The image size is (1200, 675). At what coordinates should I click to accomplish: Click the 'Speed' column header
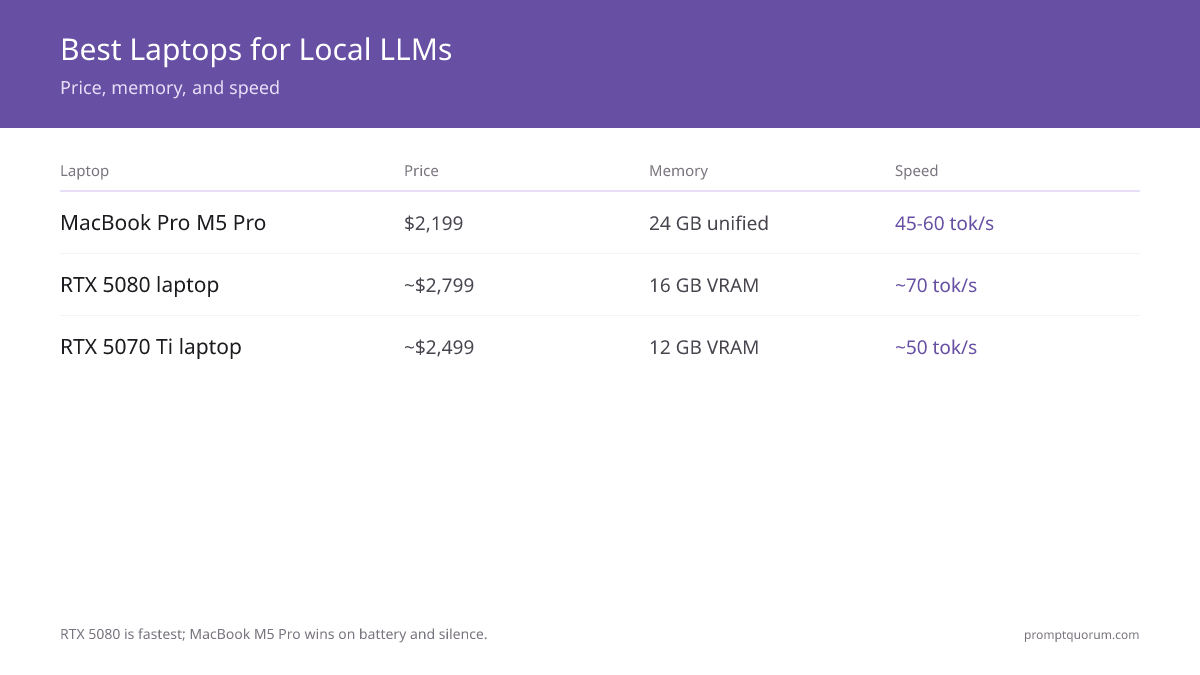(916, 171)
